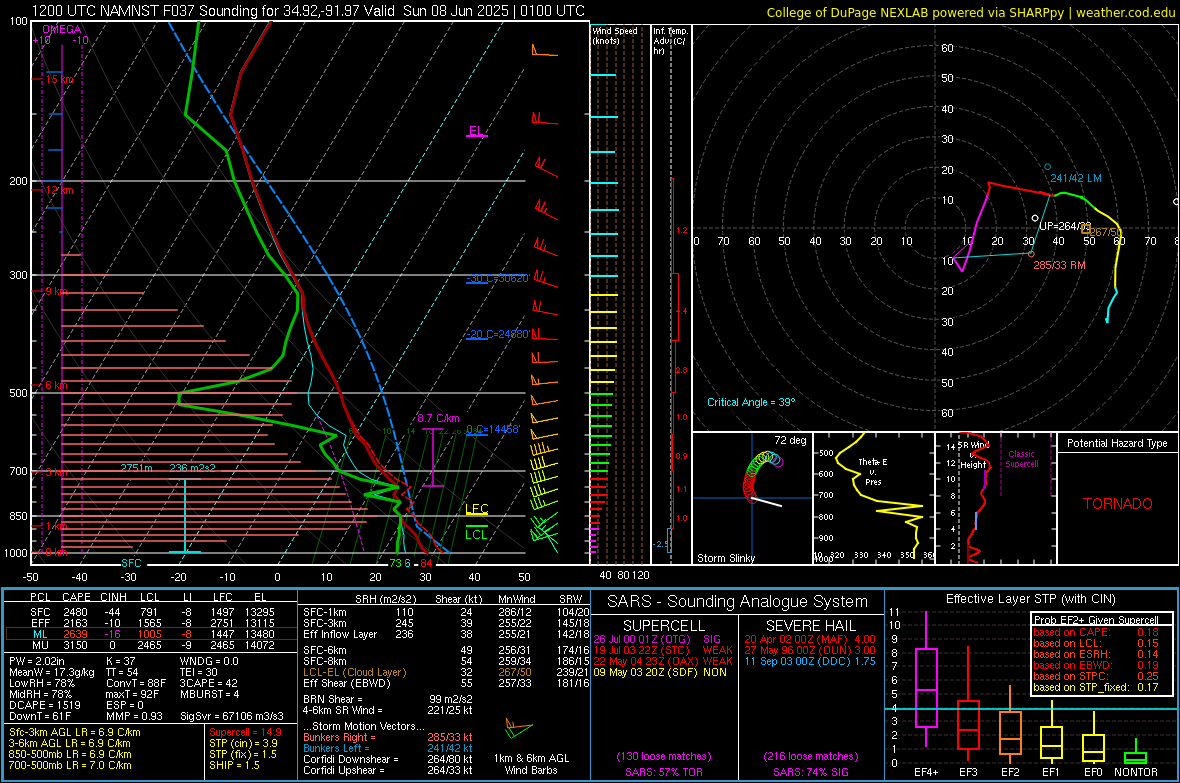Click the '2751m' effective inflow label
Image resolution: width=1180 pixels, height=783 pixels.
[x=136, y=468]
